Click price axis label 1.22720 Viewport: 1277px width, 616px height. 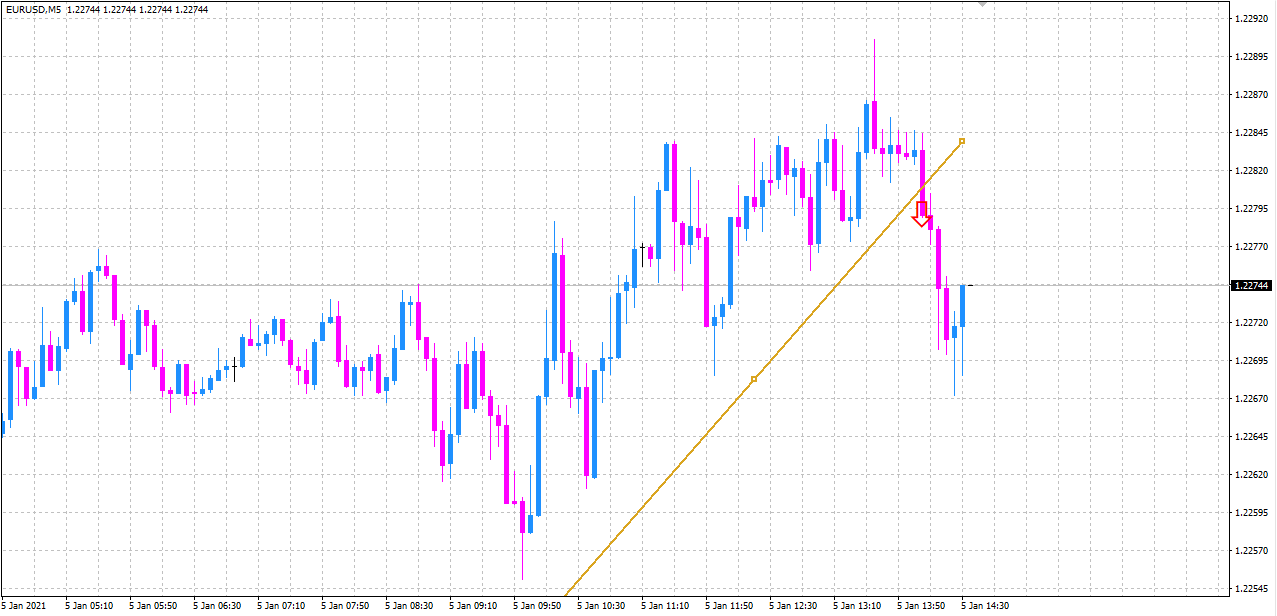[x=1252, y=323]
